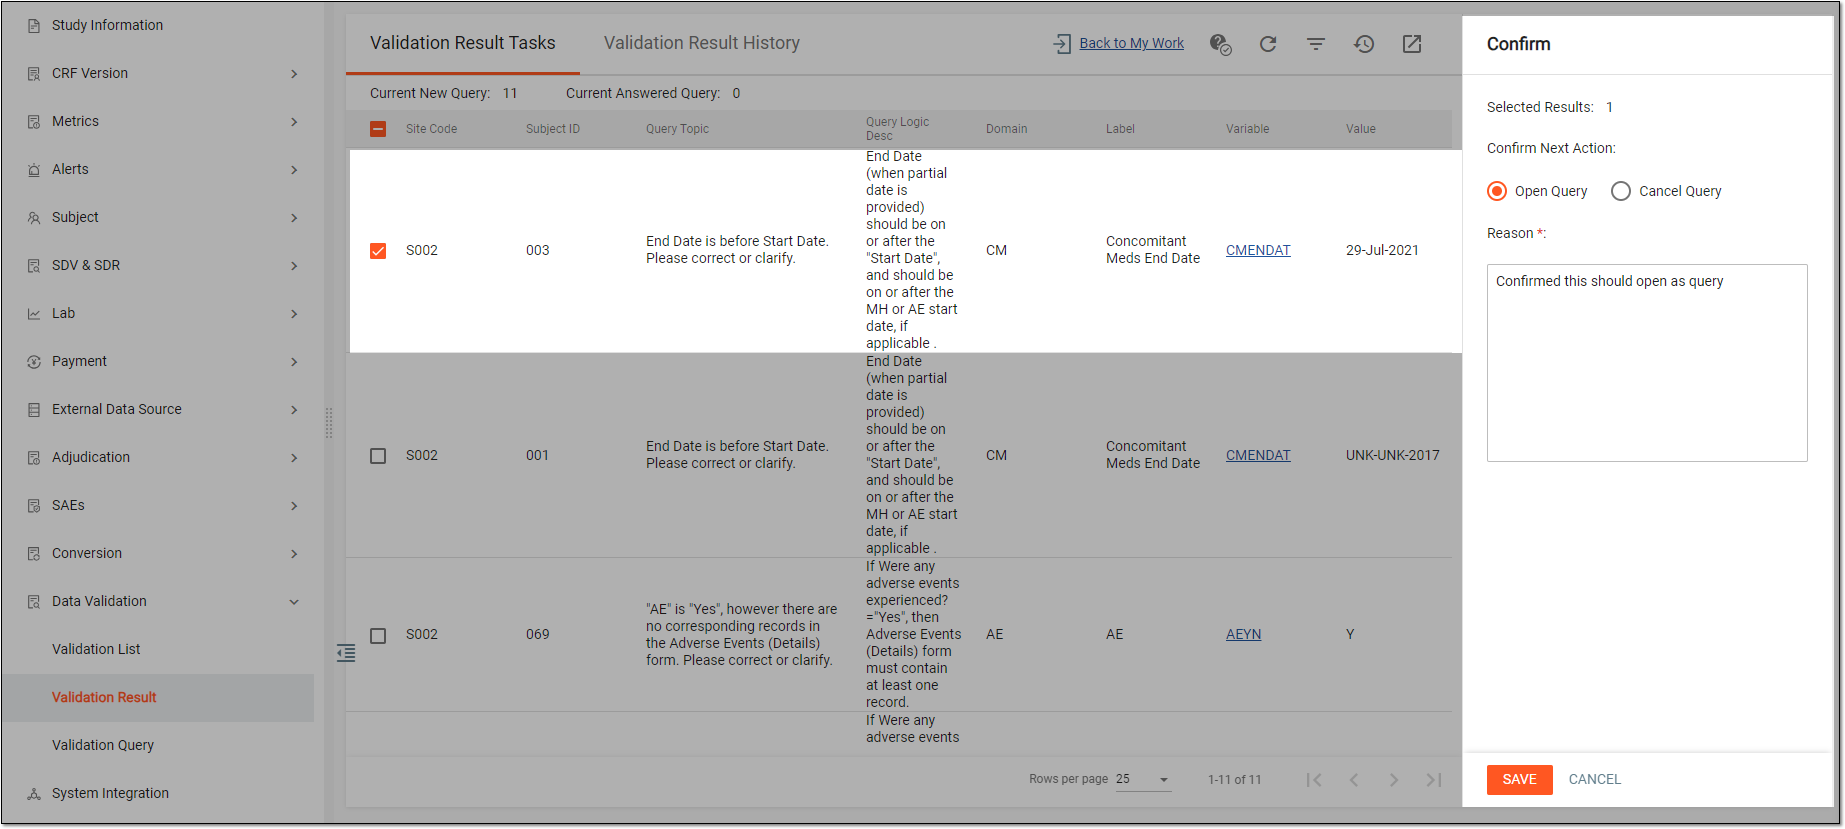This screenshot has height=829, width=1845.
Task: Expand the Payment menu chevron
Action: (x=294, y=362)
